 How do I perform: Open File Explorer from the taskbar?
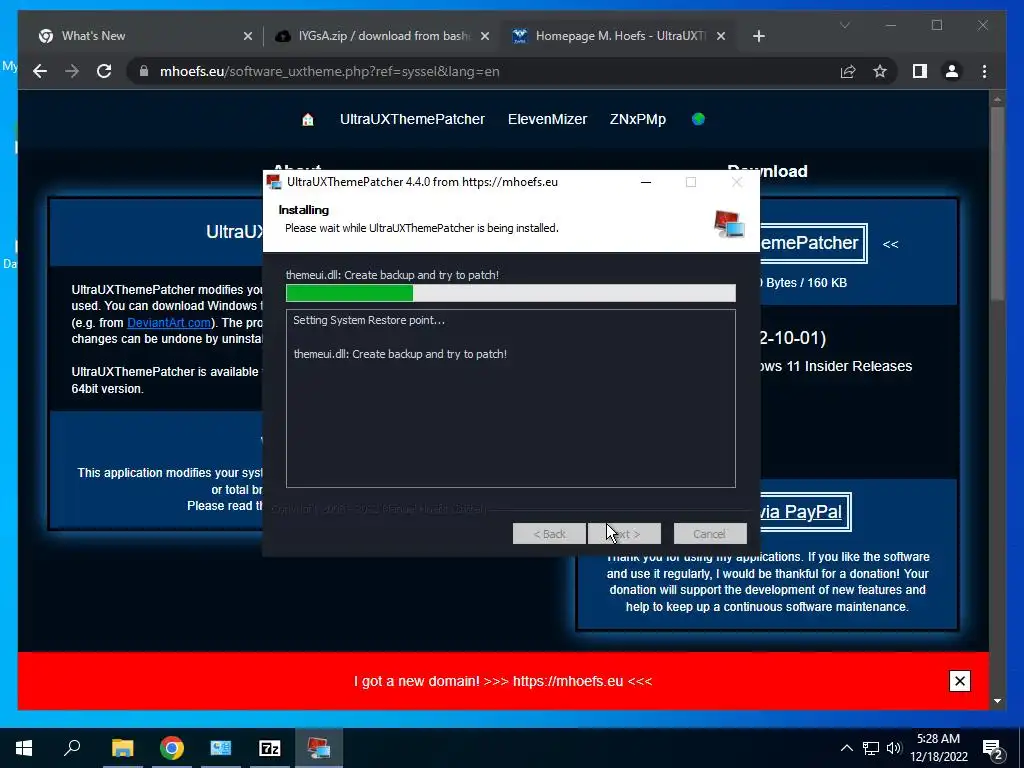pyautogui.click(x=122, y=748)
